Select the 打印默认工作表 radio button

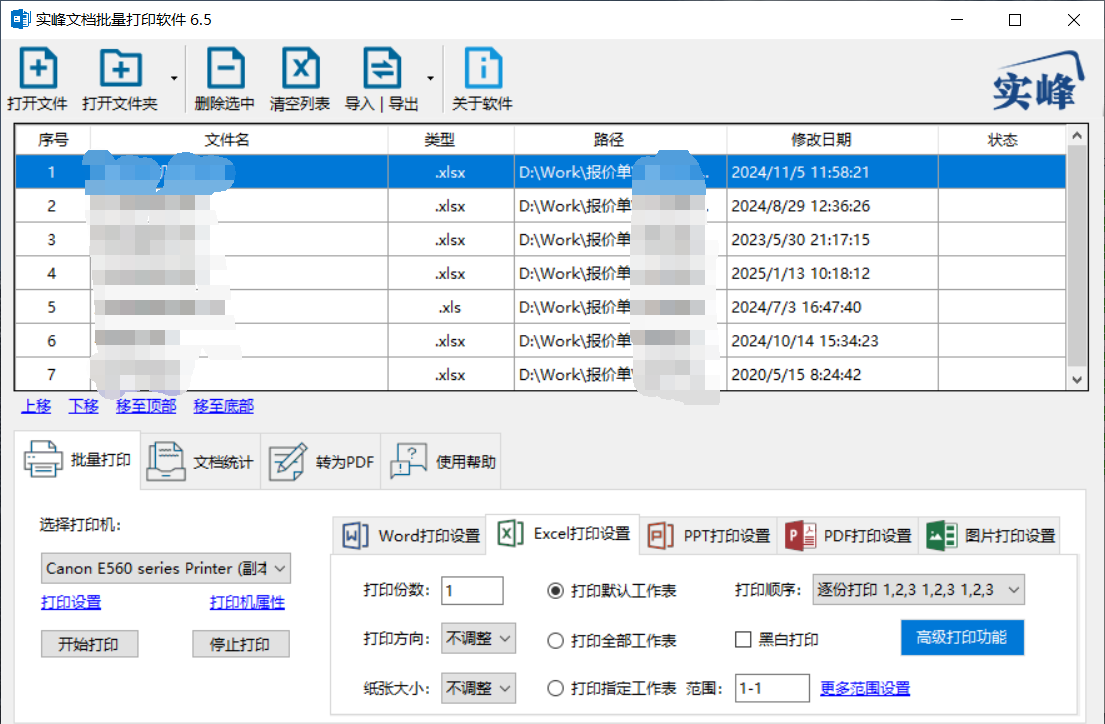(x=555, y=591)
